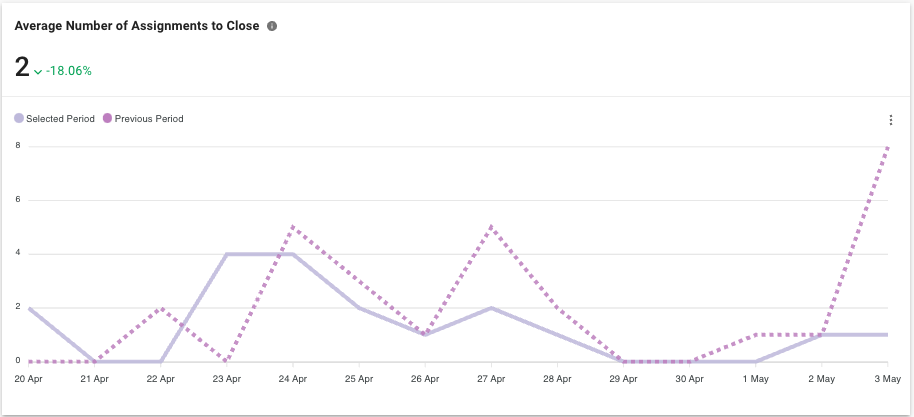Click the Selected Period legend color dot
This screenshot has width=914, height=417.
click(x=19, y=119)
